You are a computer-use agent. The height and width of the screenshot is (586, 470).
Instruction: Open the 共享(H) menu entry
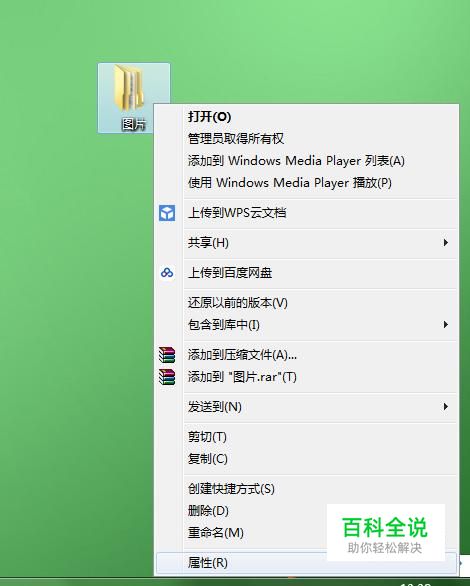306,243
